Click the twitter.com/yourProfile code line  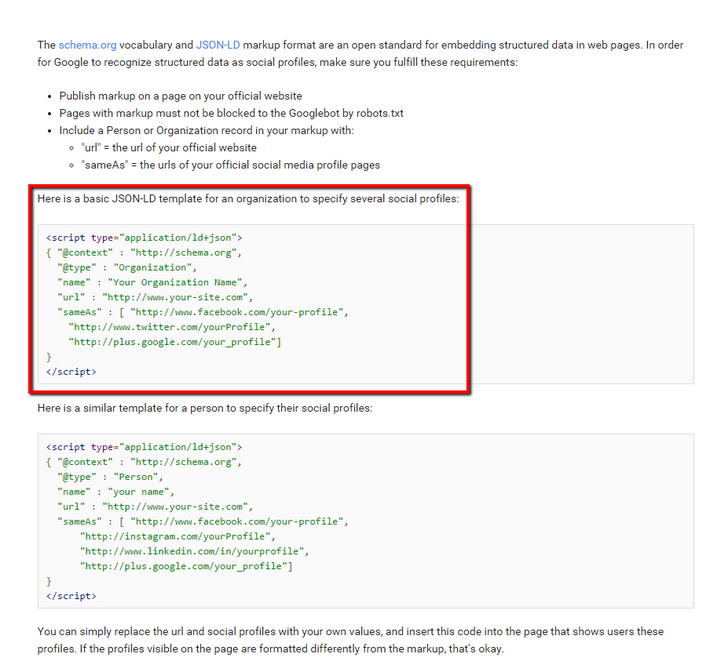(x=172, y=327)
